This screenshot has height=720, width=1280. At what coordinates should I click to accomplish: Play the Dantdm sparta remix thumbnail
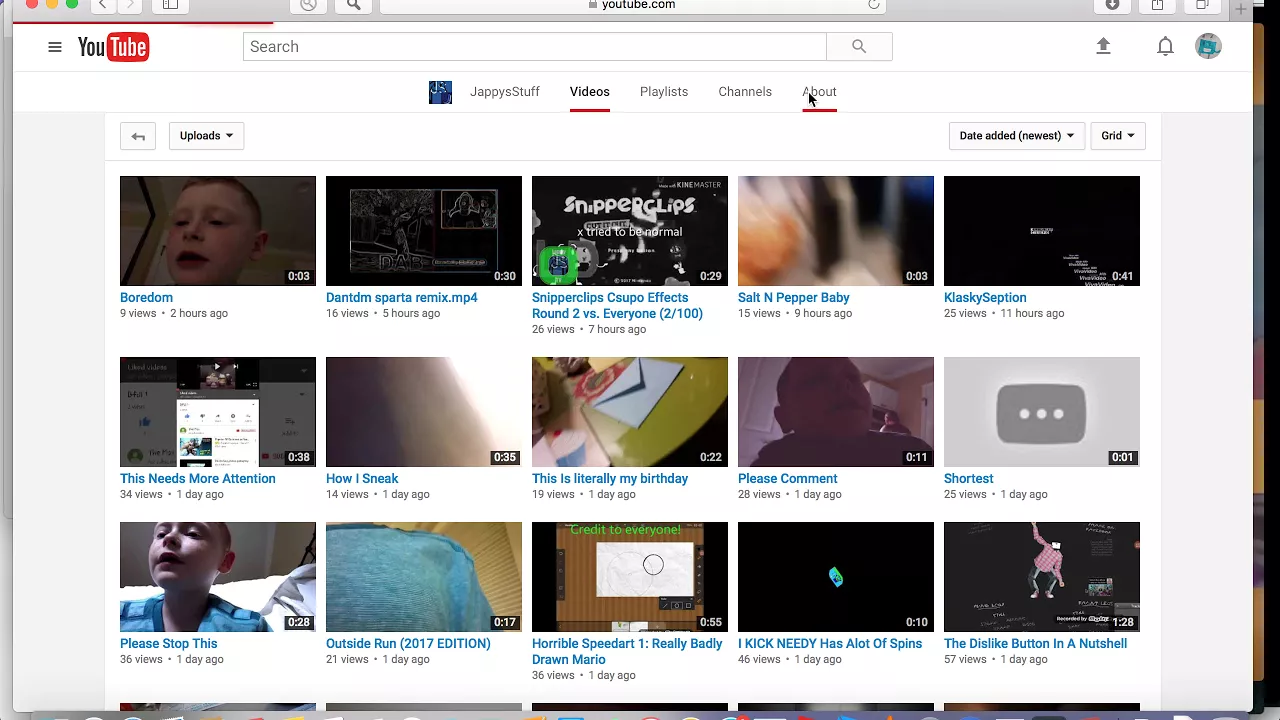424,231
